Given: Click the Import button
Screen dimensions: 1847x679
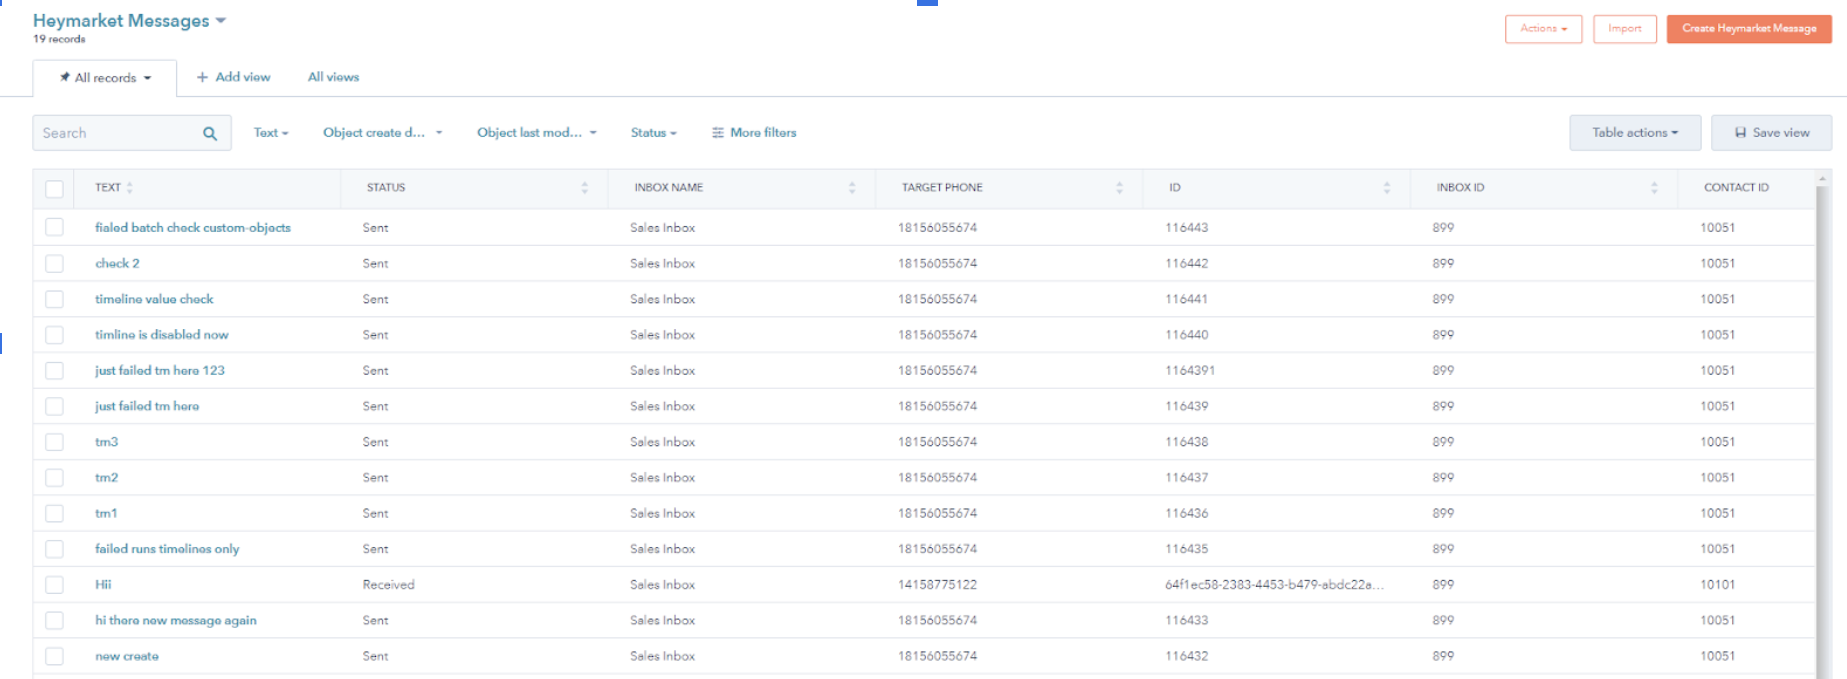Looking at the screenshot, I should [1625, 29].
